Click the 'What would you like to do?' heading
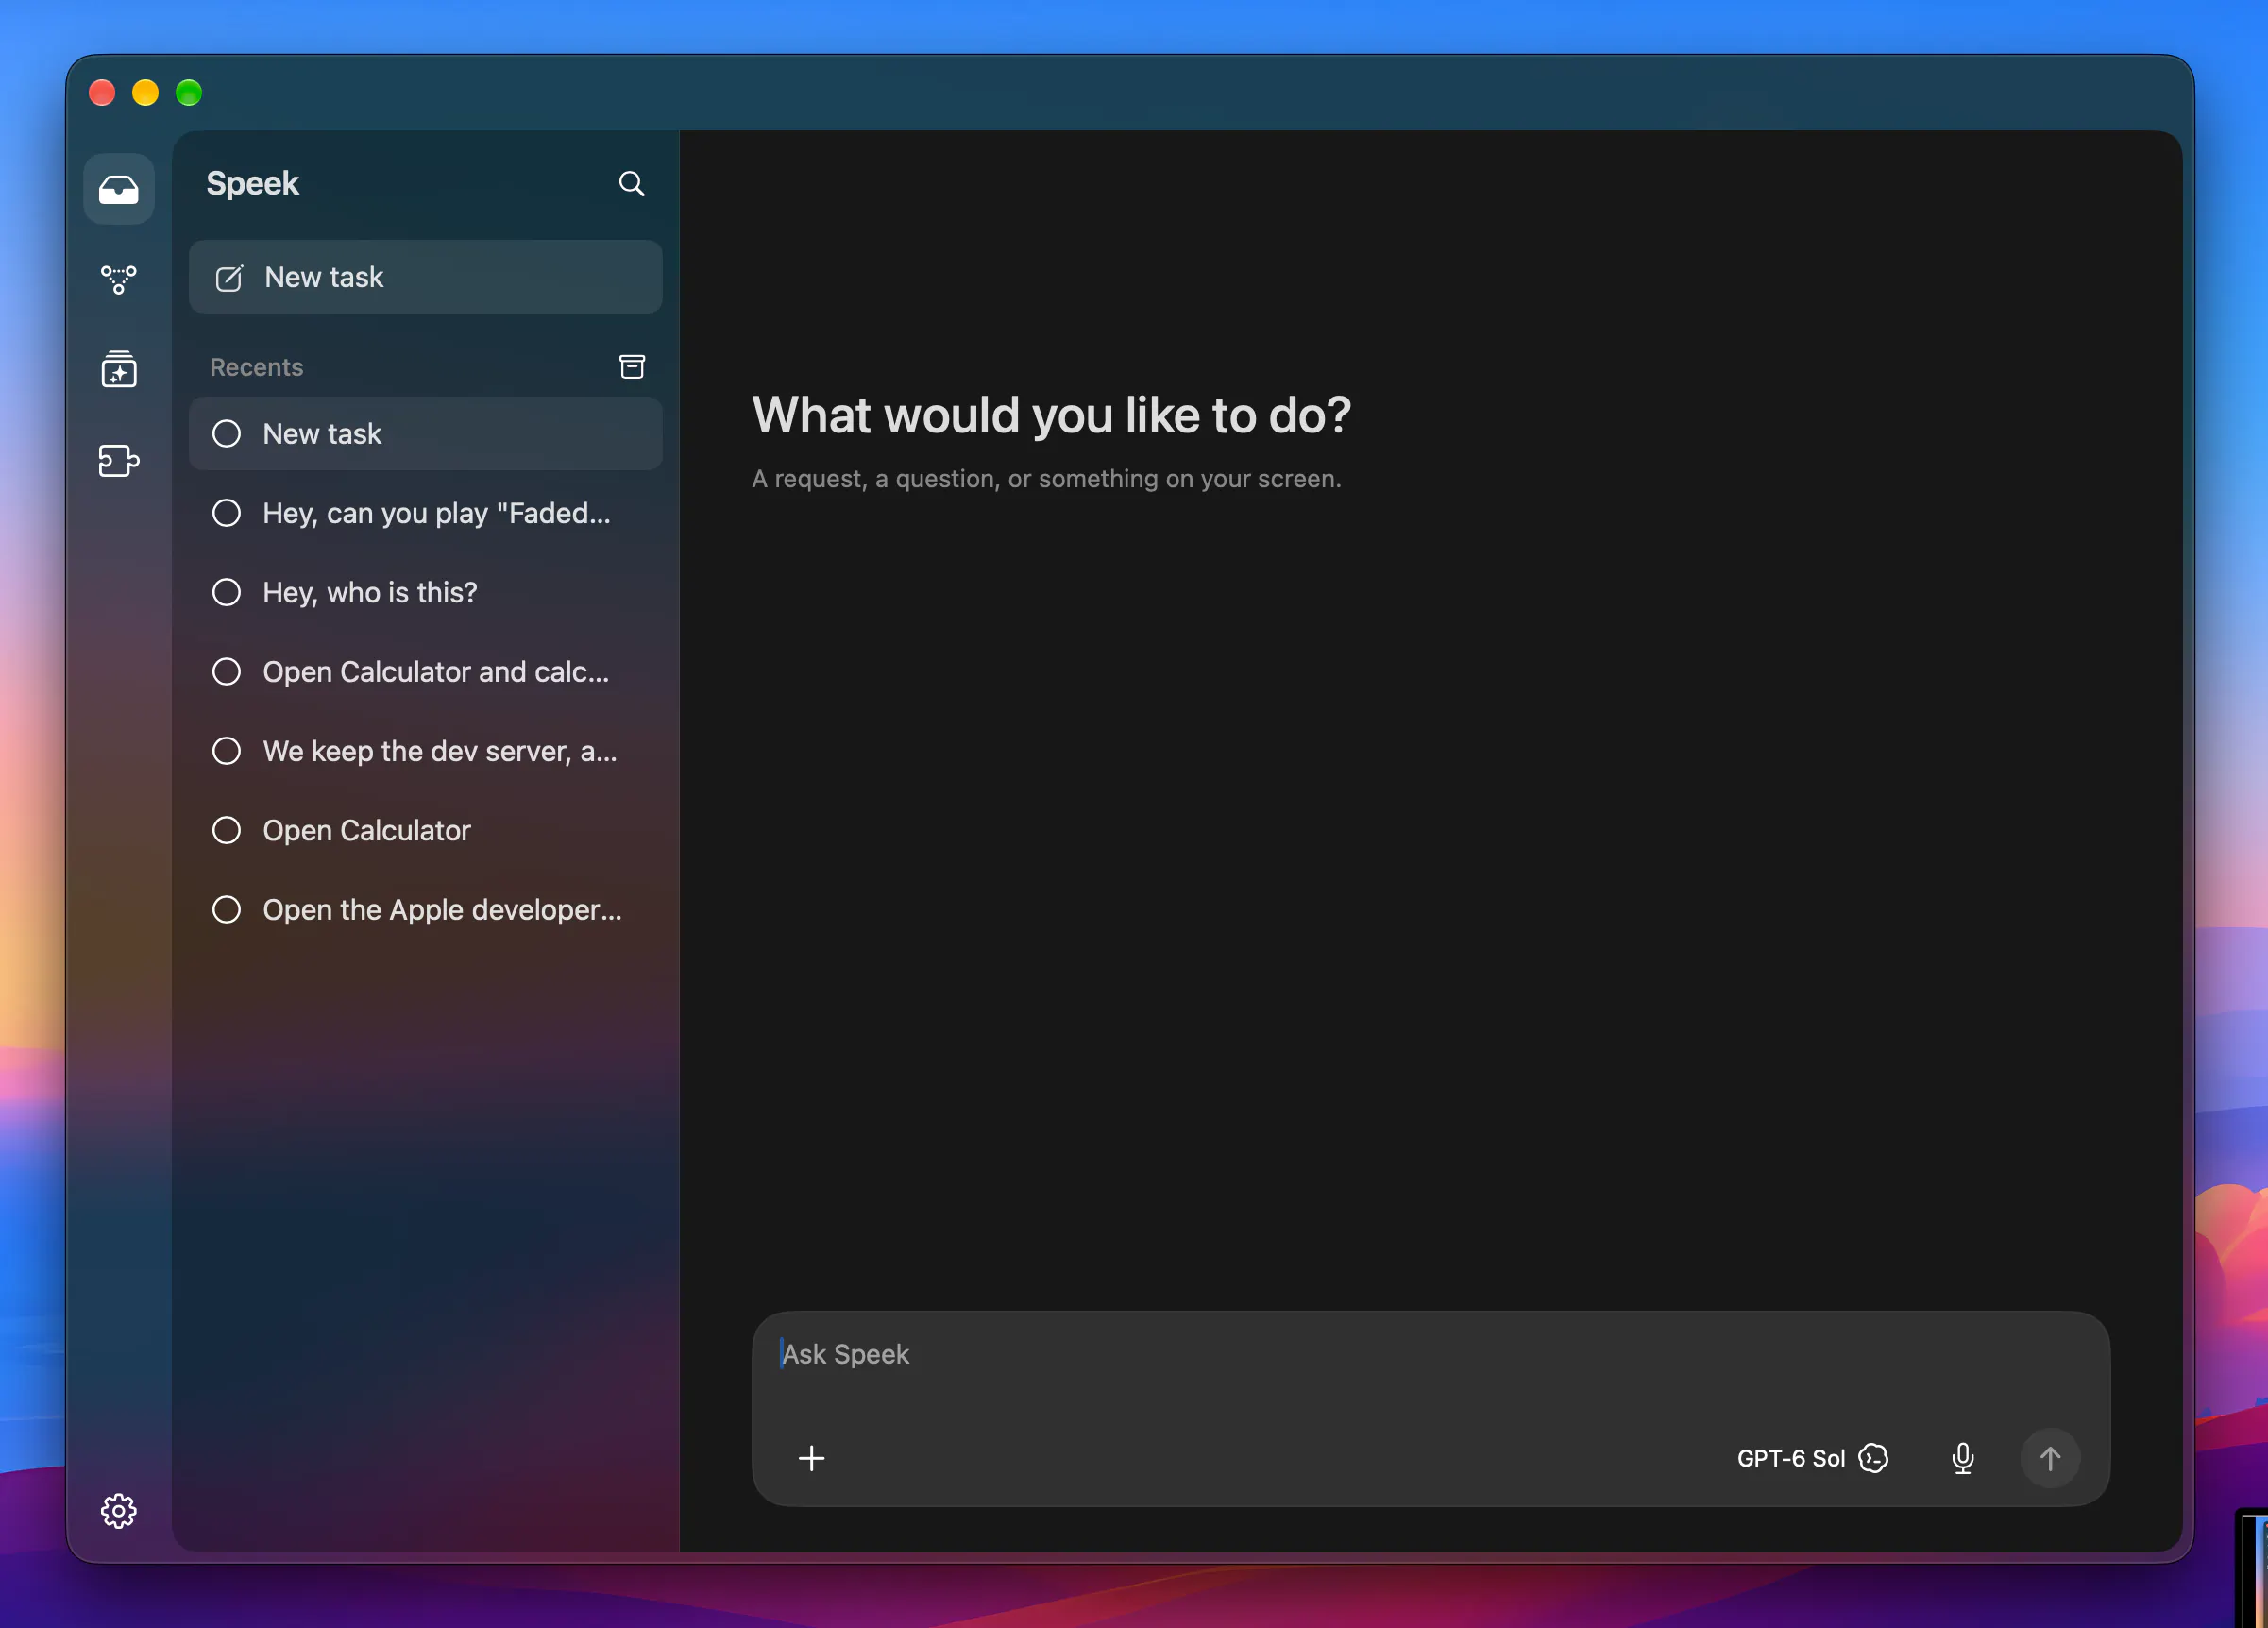Image resolution: width=2268 pixels, height=1628 pixels. coord(1051,415)
